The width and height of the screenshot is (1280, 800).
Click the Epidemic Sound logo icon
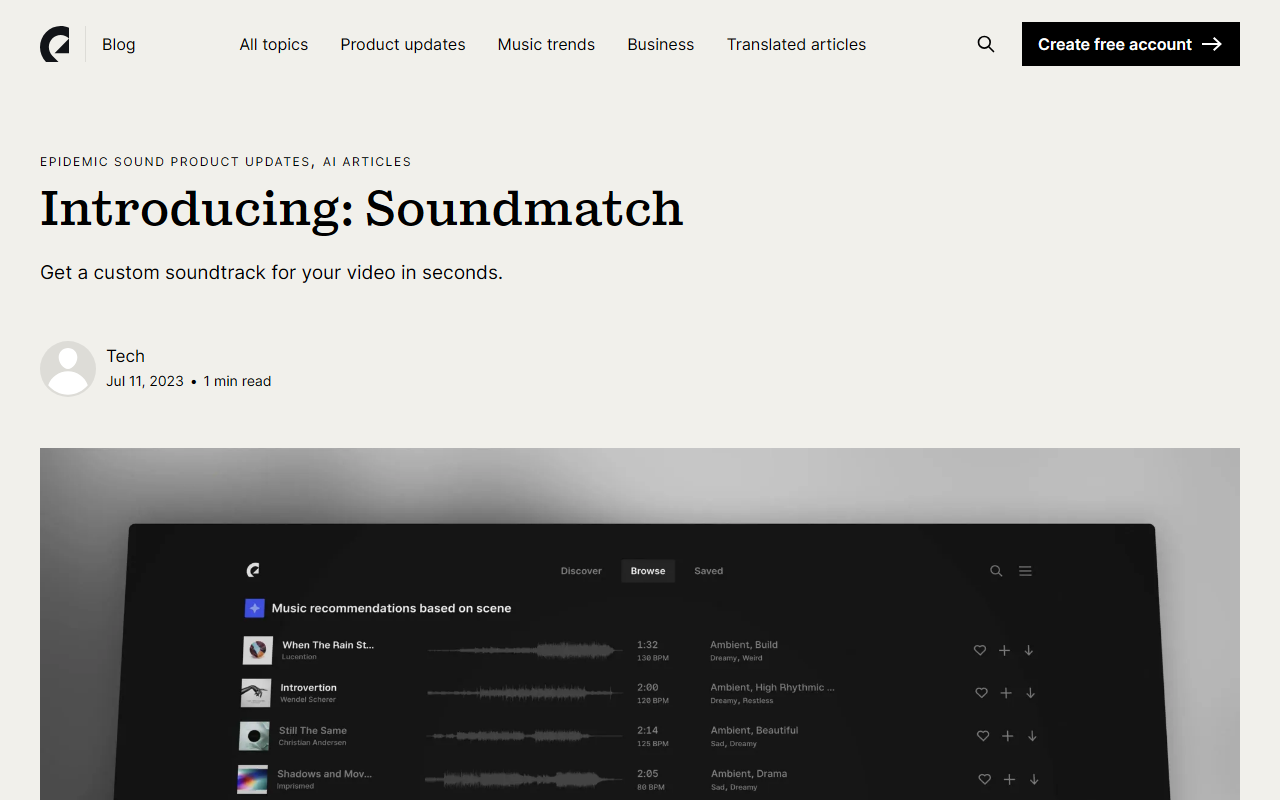pos(55,44)
